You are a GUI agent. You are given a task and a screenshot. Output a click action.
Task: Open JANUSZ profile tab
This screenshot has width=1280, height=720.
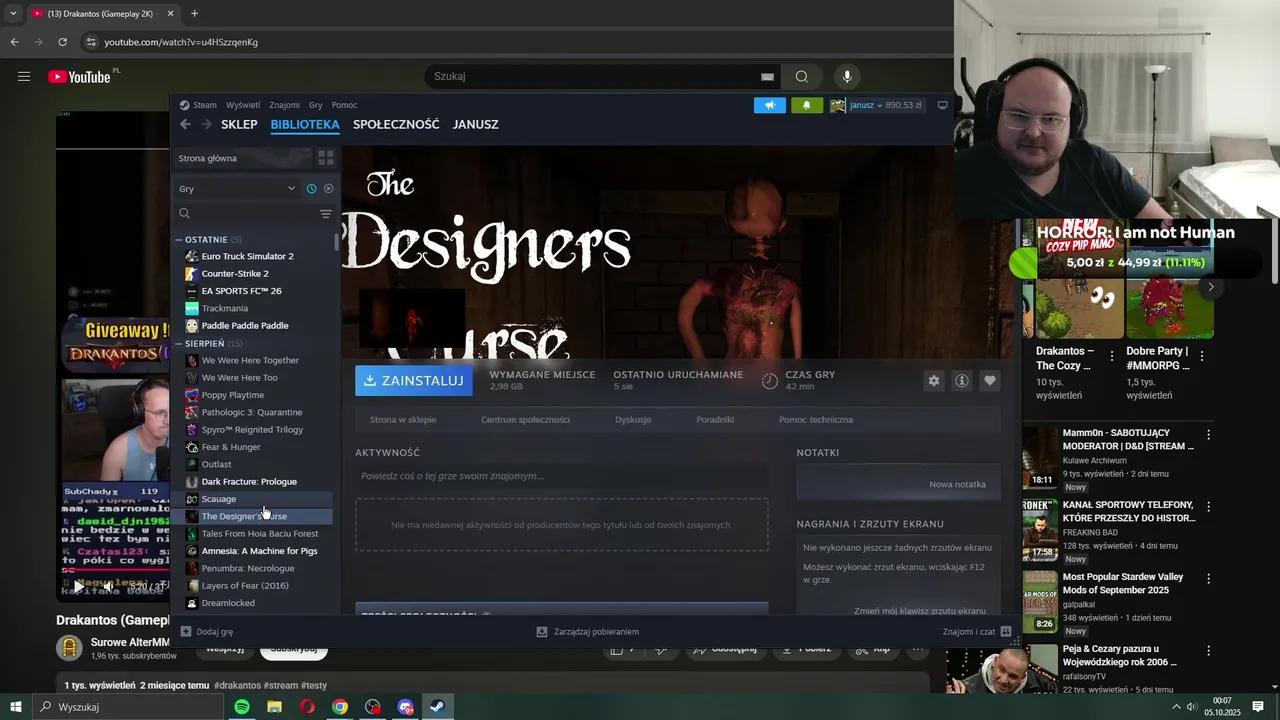(x=475, y=125)
